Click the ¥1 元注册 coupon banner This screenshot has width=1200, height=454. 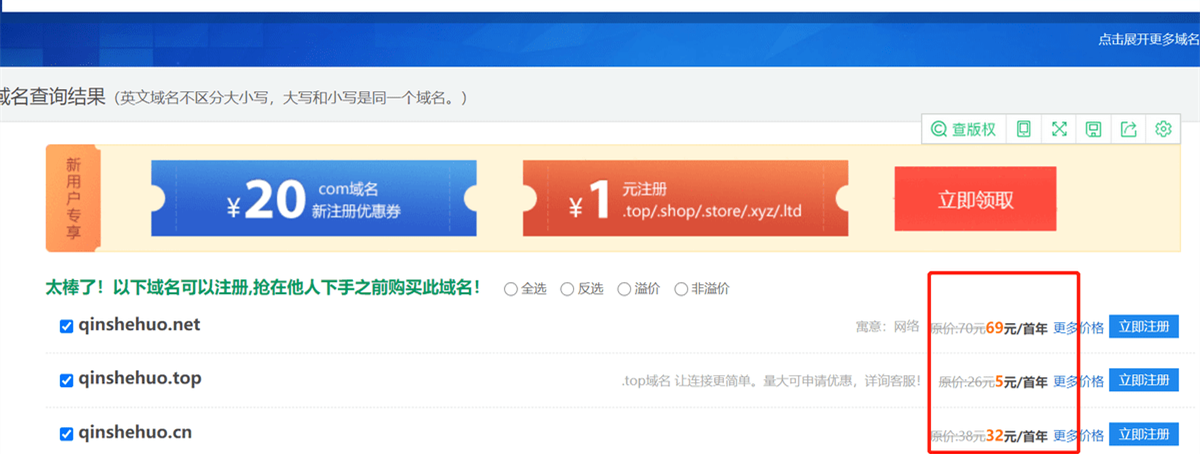pyautogui.click(x=686, y=199)
